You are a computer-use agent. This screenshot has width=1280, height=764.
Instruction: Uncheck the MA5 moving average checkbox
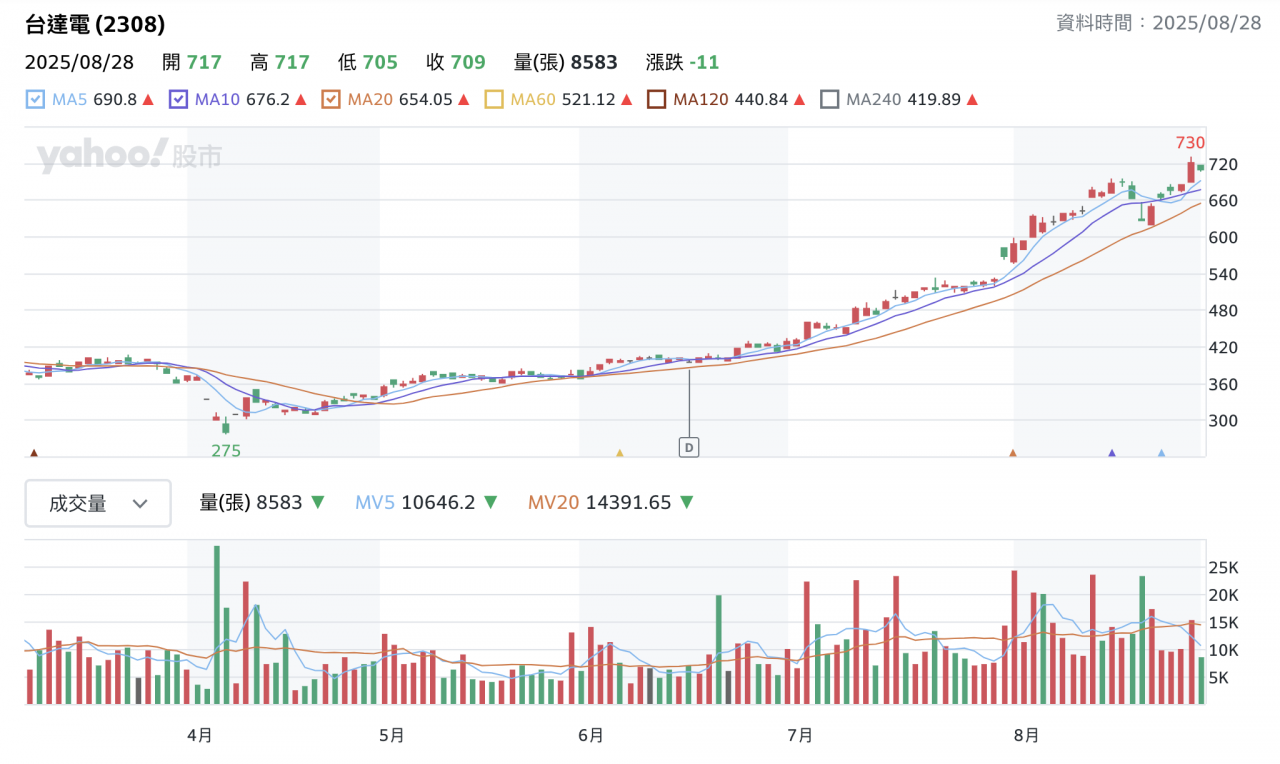point(35,100)
